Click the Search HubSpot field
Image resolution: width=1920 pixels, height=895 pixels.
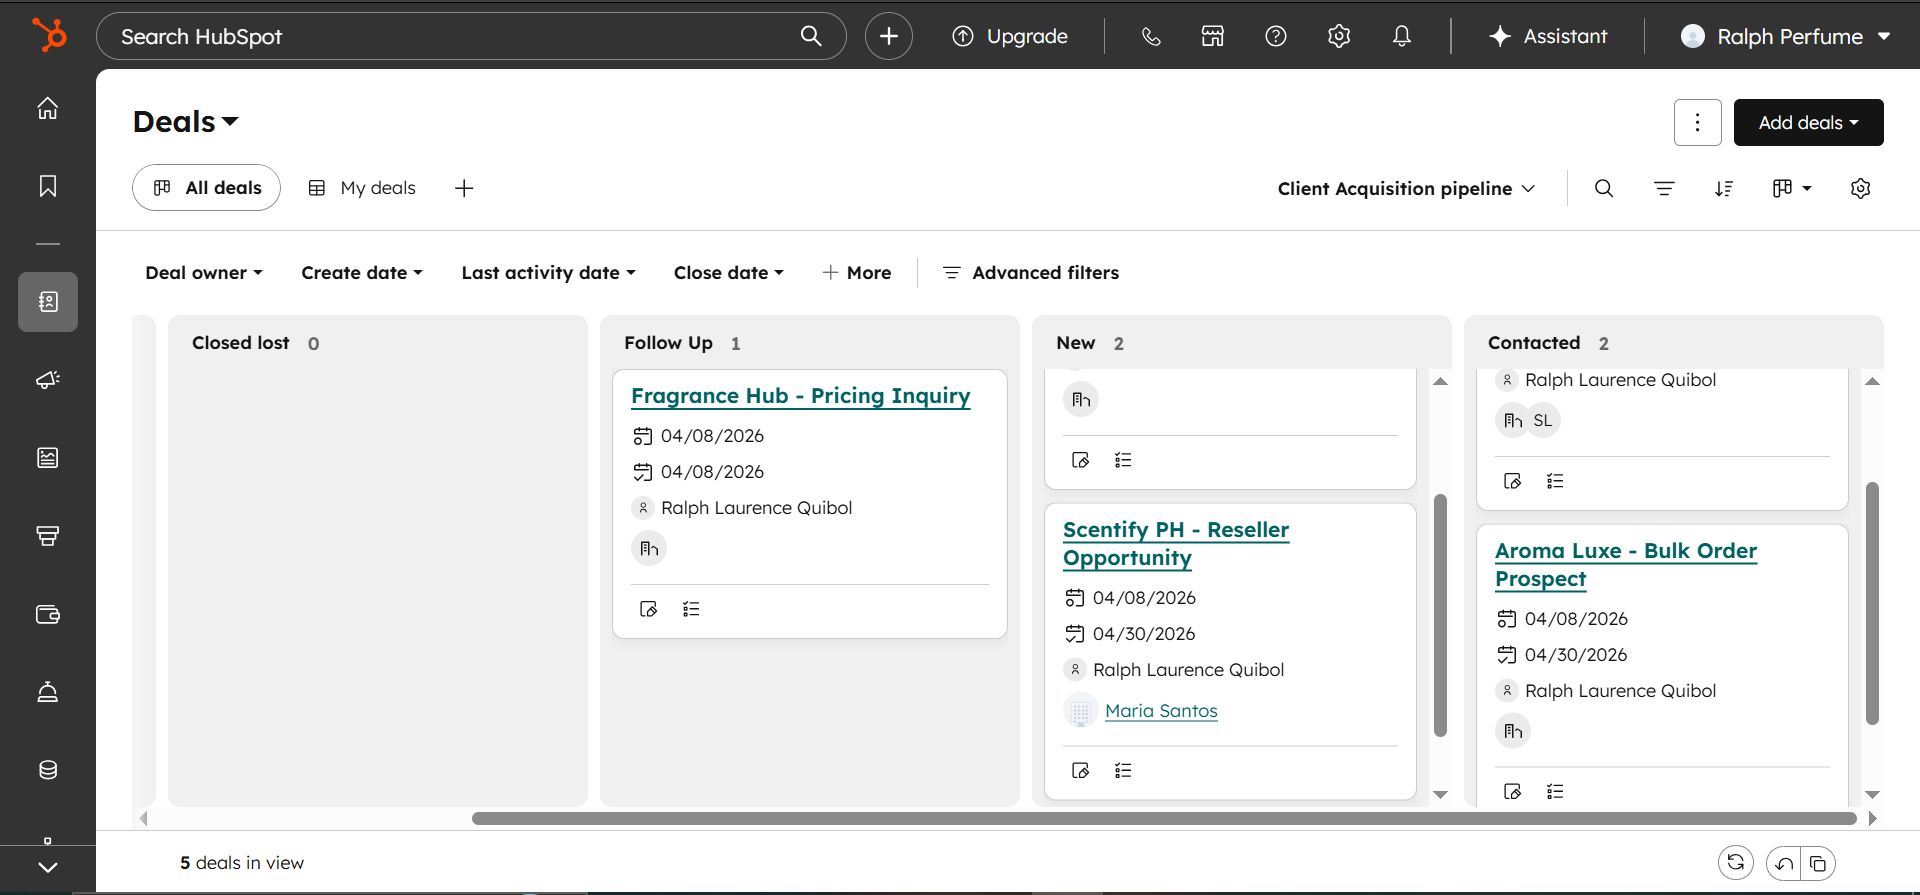click(x=471, y=36)
